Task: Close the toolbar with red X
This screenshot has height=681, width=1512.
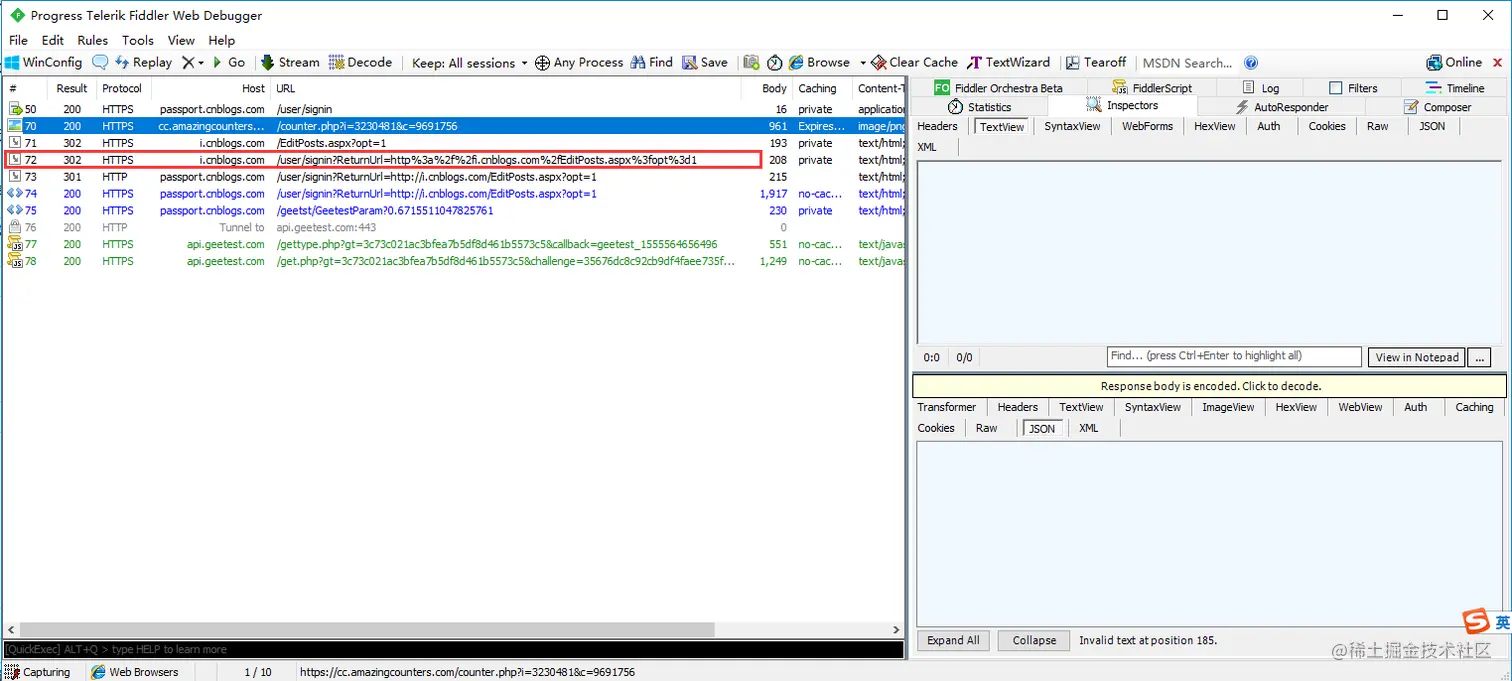Action: click(1498, 62)
